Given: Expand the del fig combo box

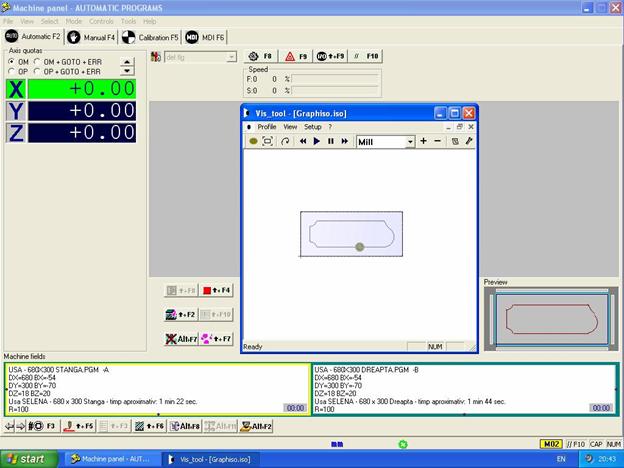Looking at the screenshot, I should tap(230, 57).
